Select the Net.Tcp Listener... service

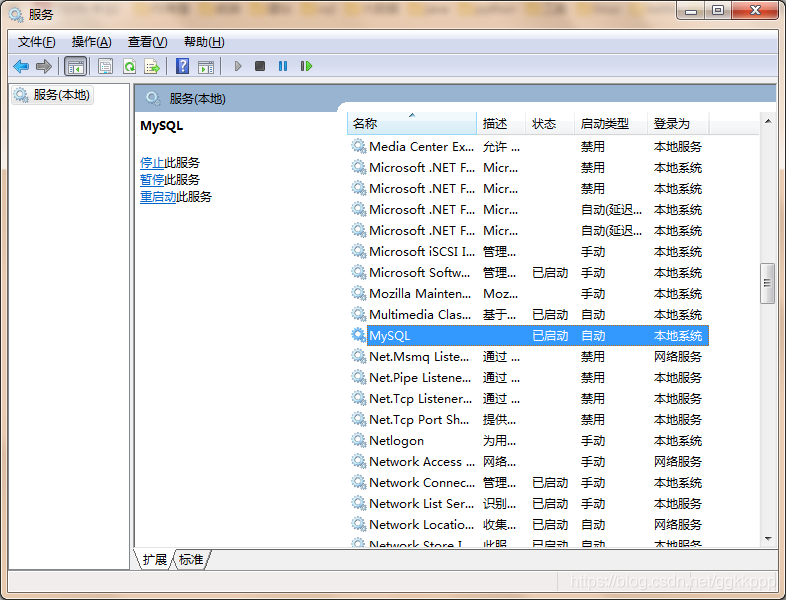(x=529, y=398)
